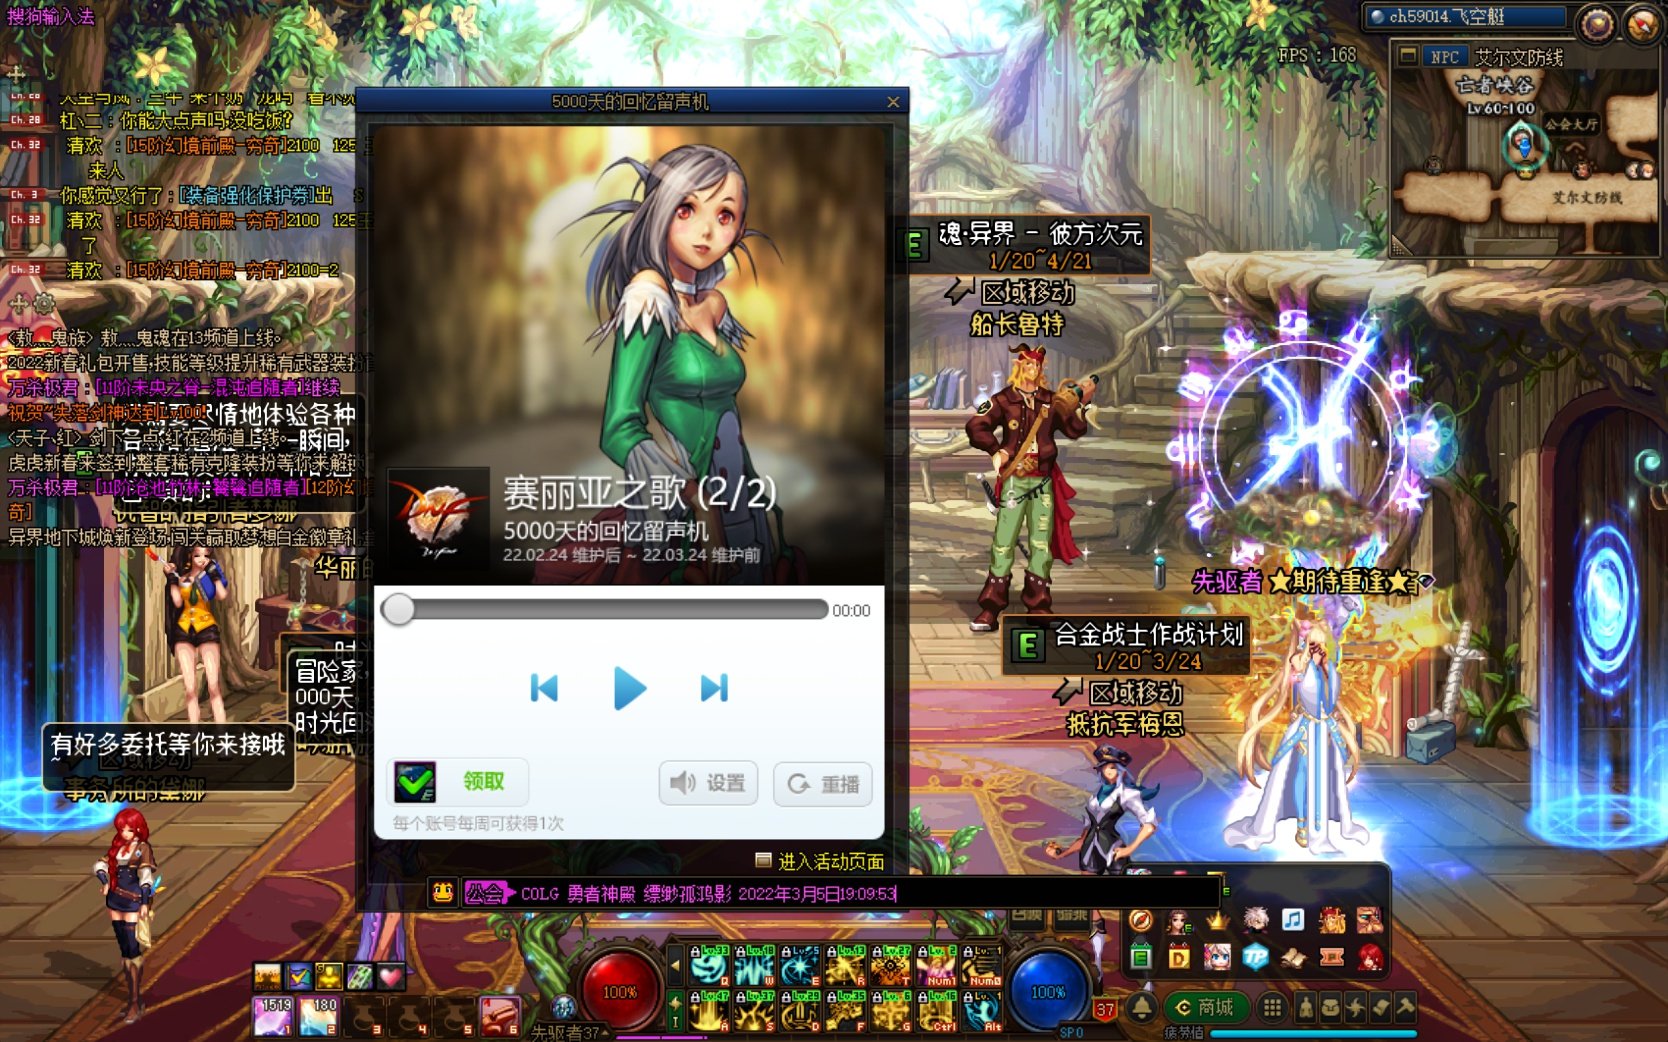This screenshot has width=1668, height=1042.
Task: Click the 魂·异界 - 彼方次元 event banner
Action: [1026, 245]
